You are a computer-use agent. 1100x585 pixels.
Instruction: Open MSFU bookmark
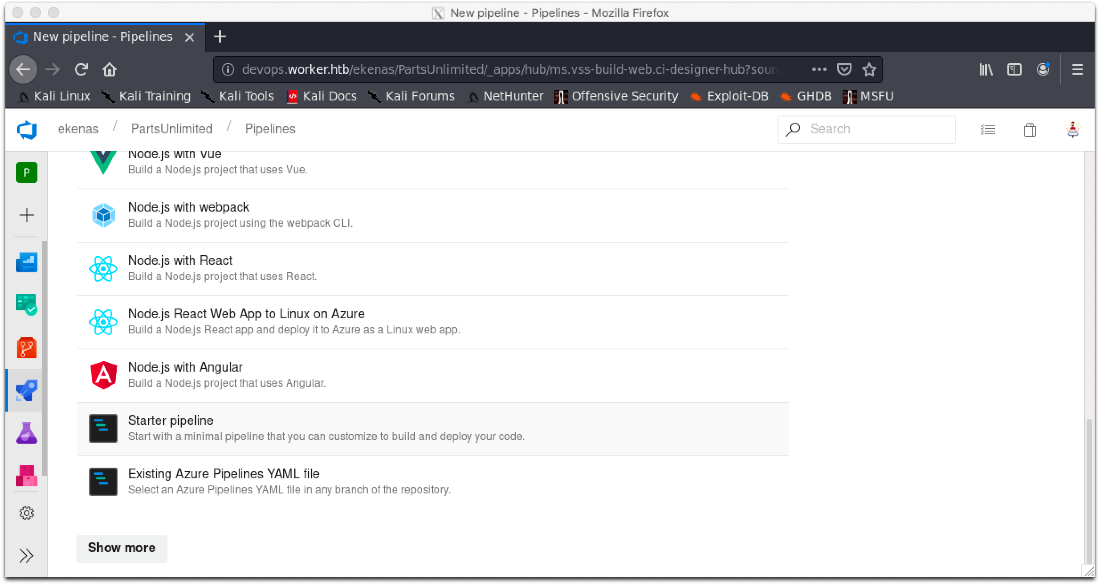(x=868, y=96)
